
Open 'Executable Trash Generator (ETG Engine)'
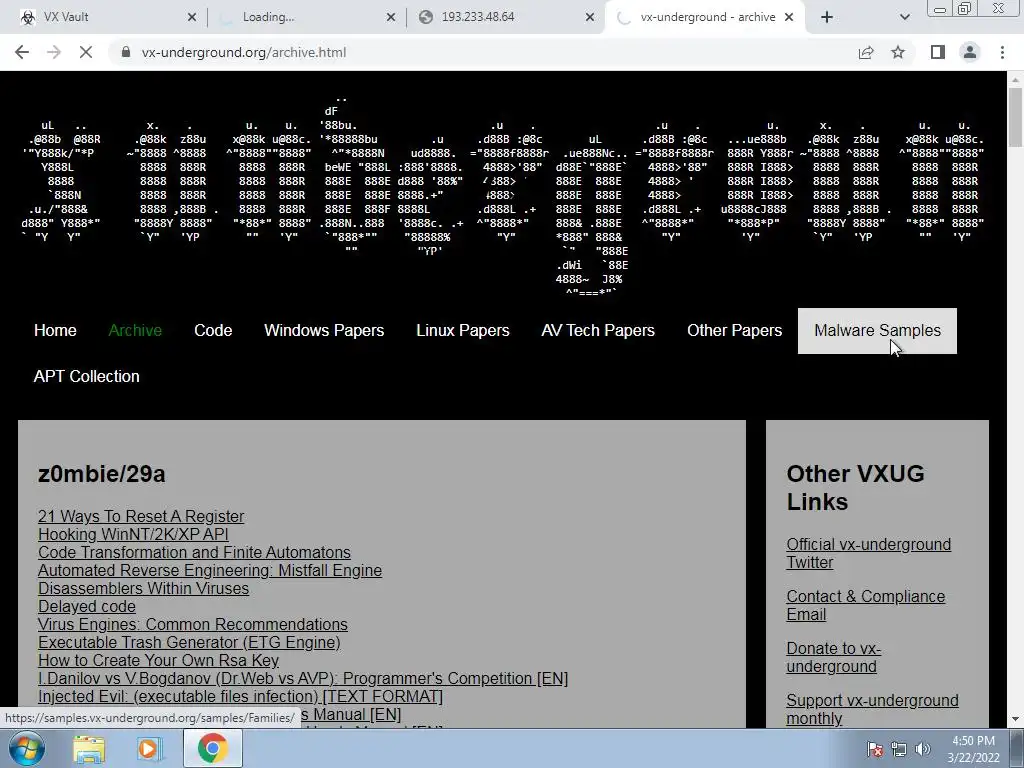(x=189, y=643)
